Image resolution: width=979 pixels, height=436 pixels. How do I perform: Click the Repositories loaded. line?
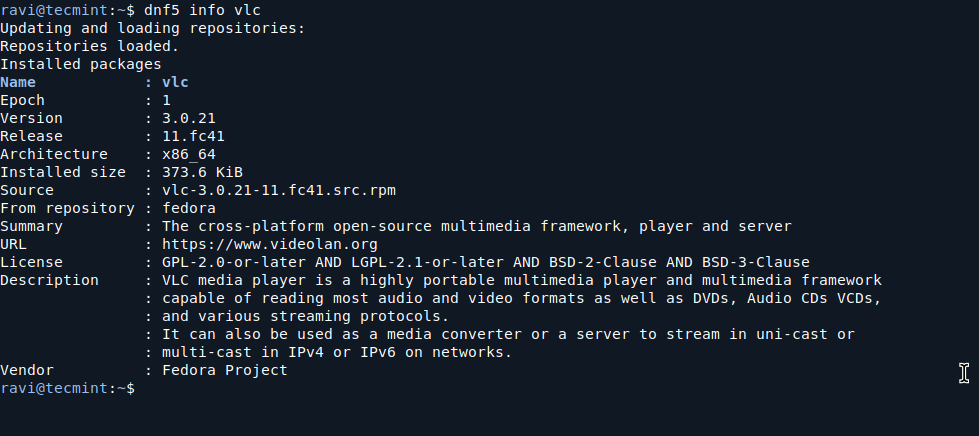[x=89, y=46]
